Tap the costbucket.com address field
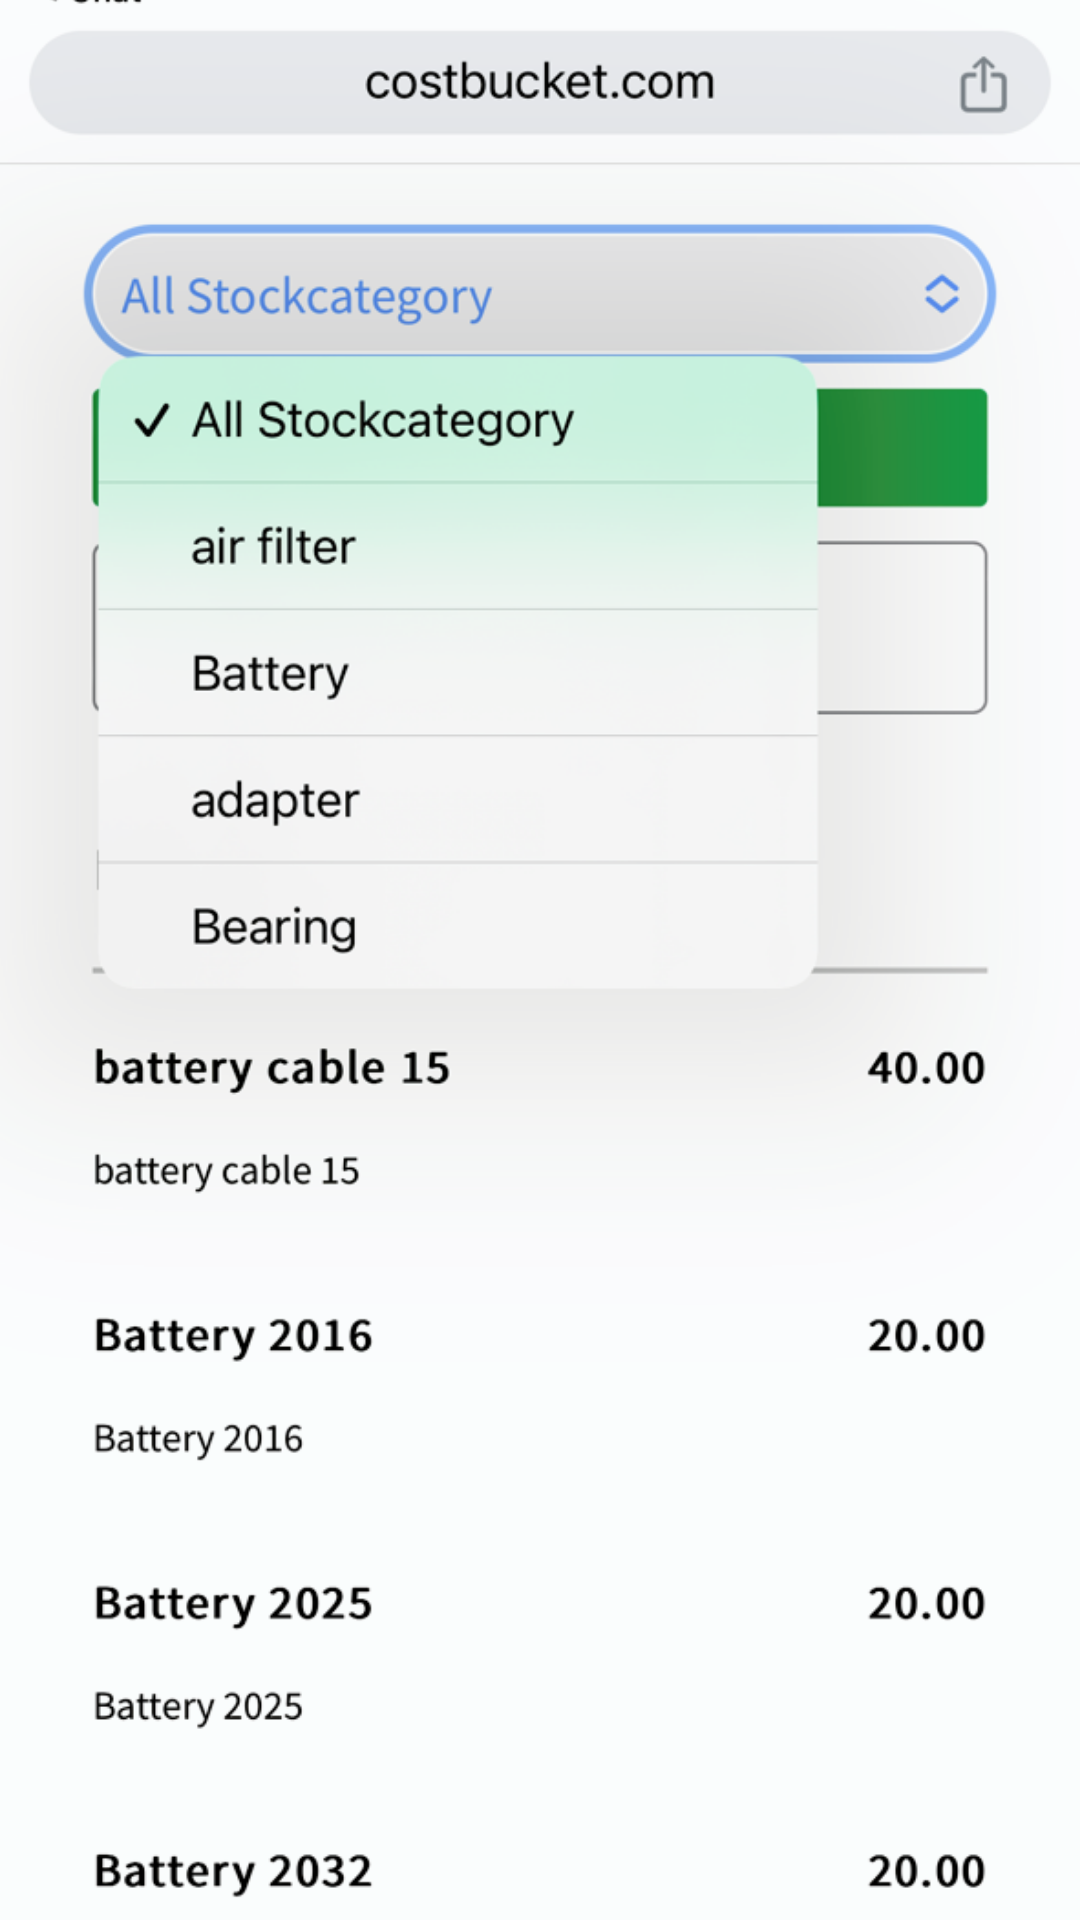Screen dimensions: 1080x1920 (x=539, y=82)
